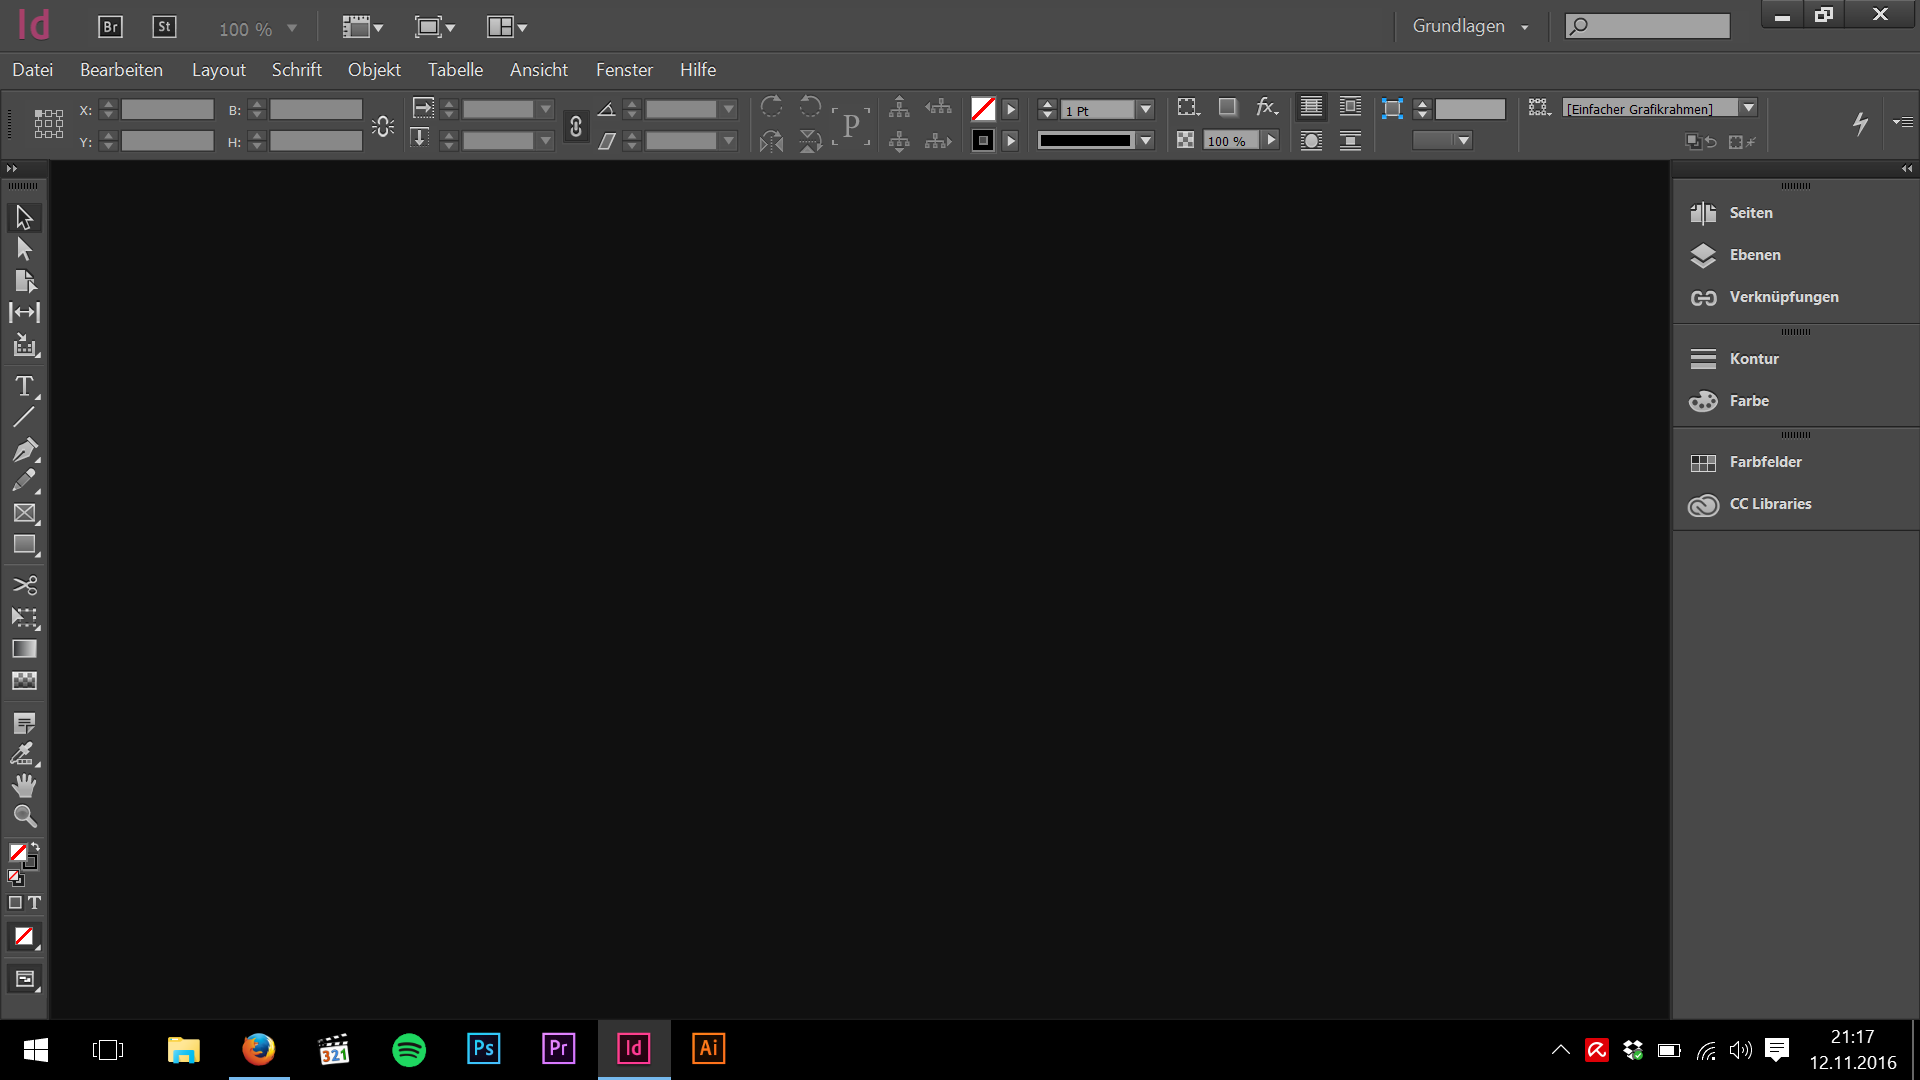Open the Fenster menu
1920x1080 pixels.
point(624,70)
